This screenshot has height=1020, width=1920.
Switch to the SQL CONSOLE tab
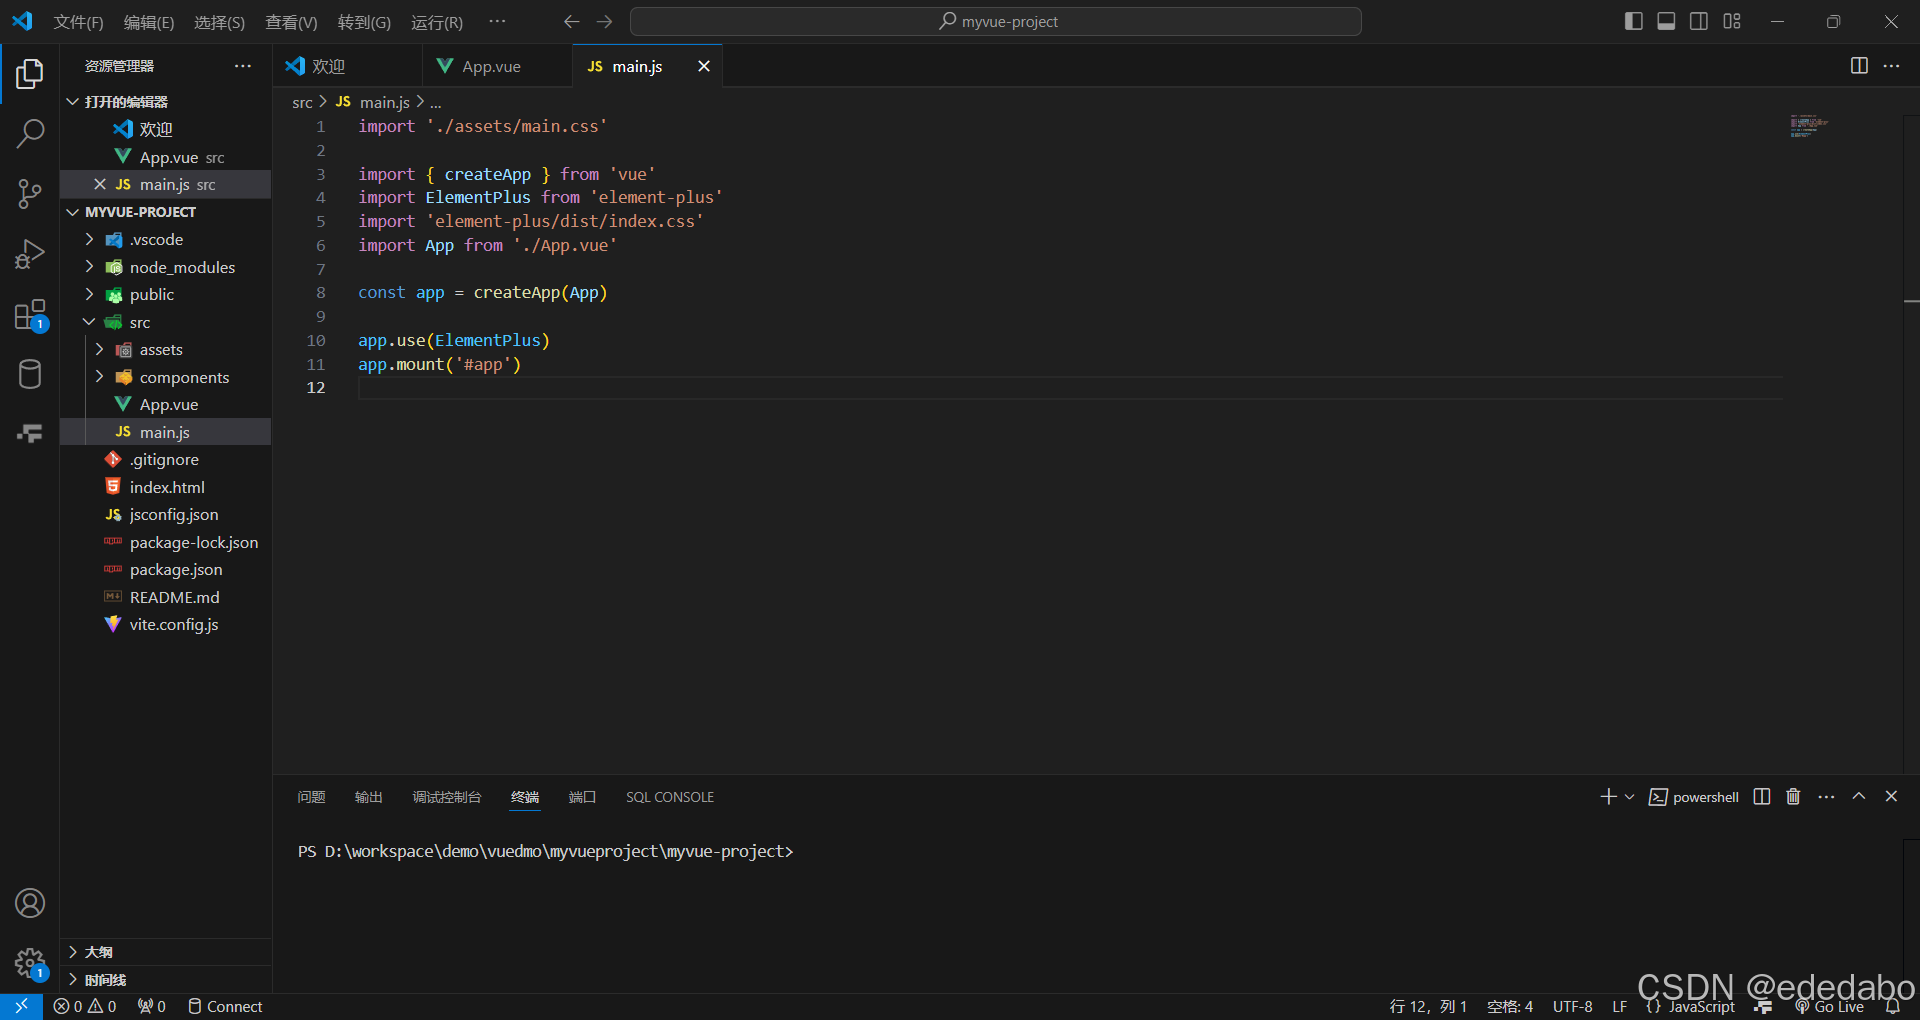click(670, 797)
